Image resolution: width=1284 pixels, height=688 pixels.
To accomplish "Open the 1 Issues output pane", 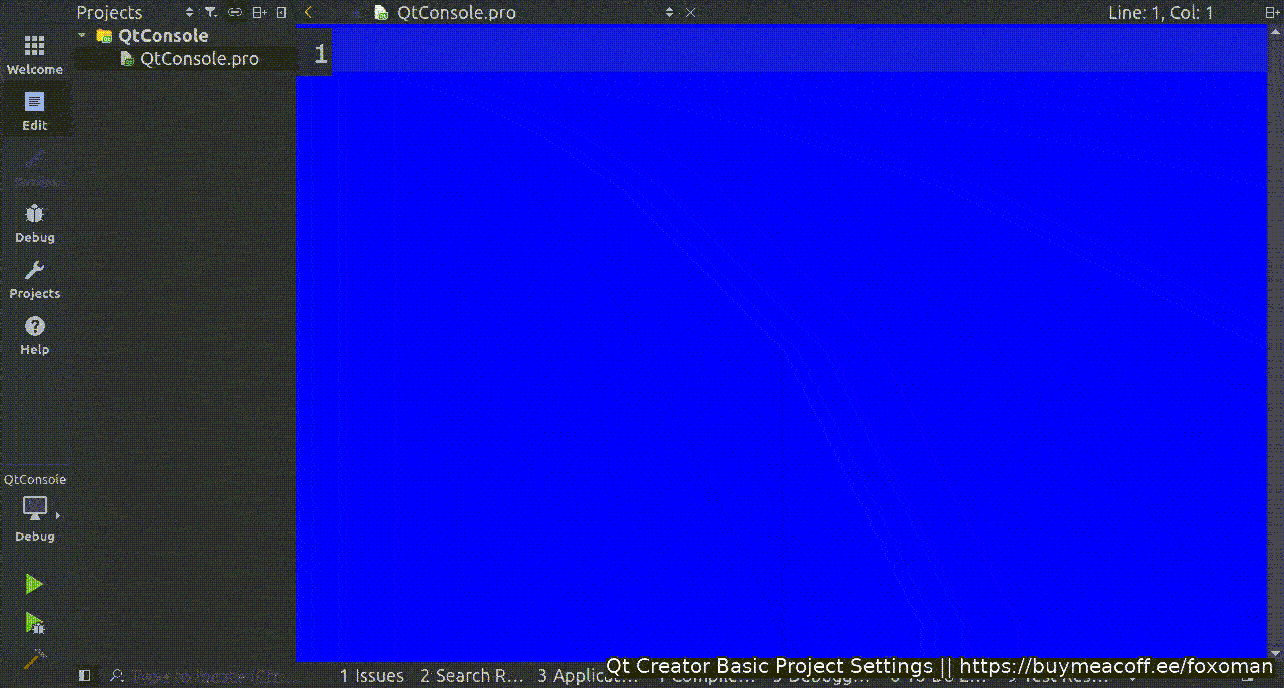I will [x=372, y=676].
